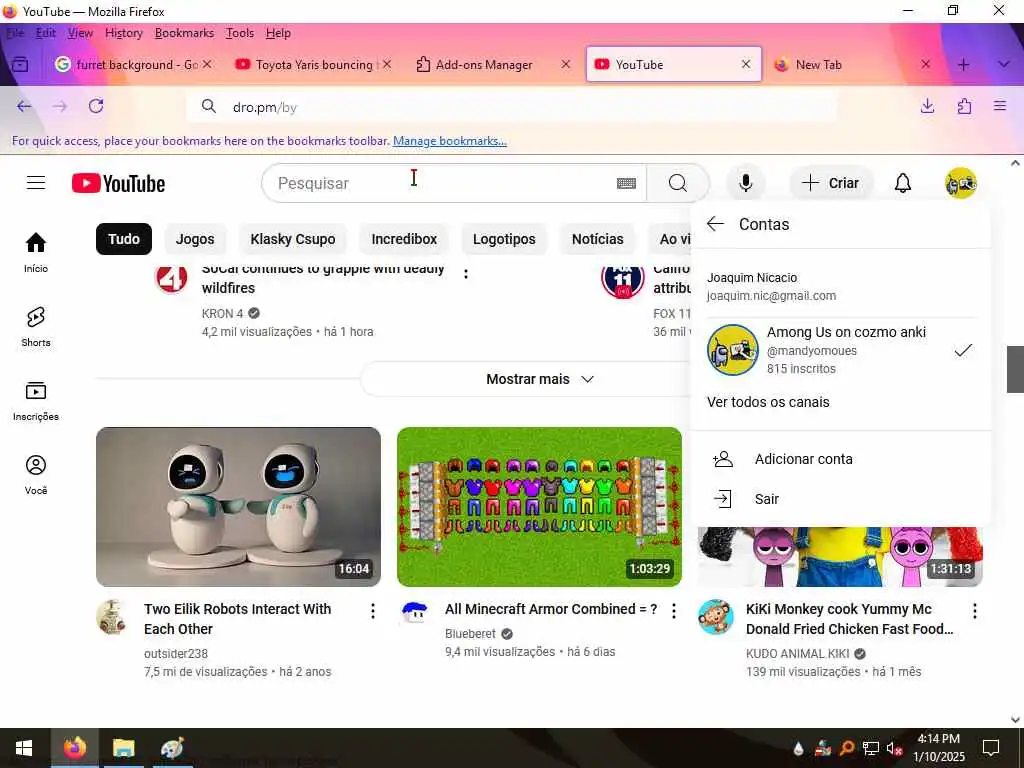
Task: Open the Bookmarks menu
Action: point(184,33)
